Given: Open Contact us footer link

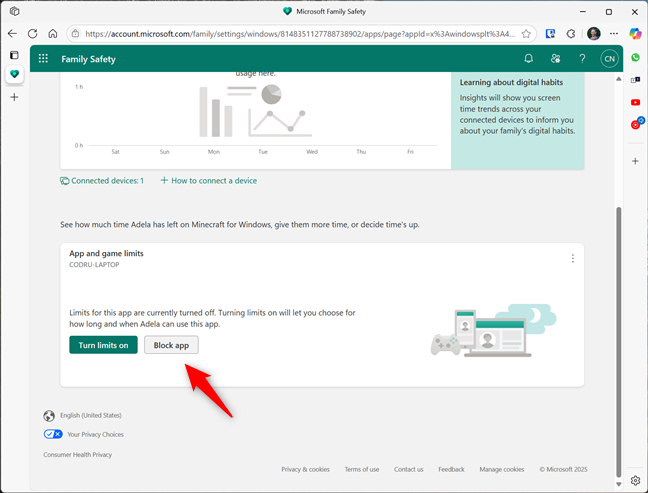Looking at the screenshot, I should point(408,469).
